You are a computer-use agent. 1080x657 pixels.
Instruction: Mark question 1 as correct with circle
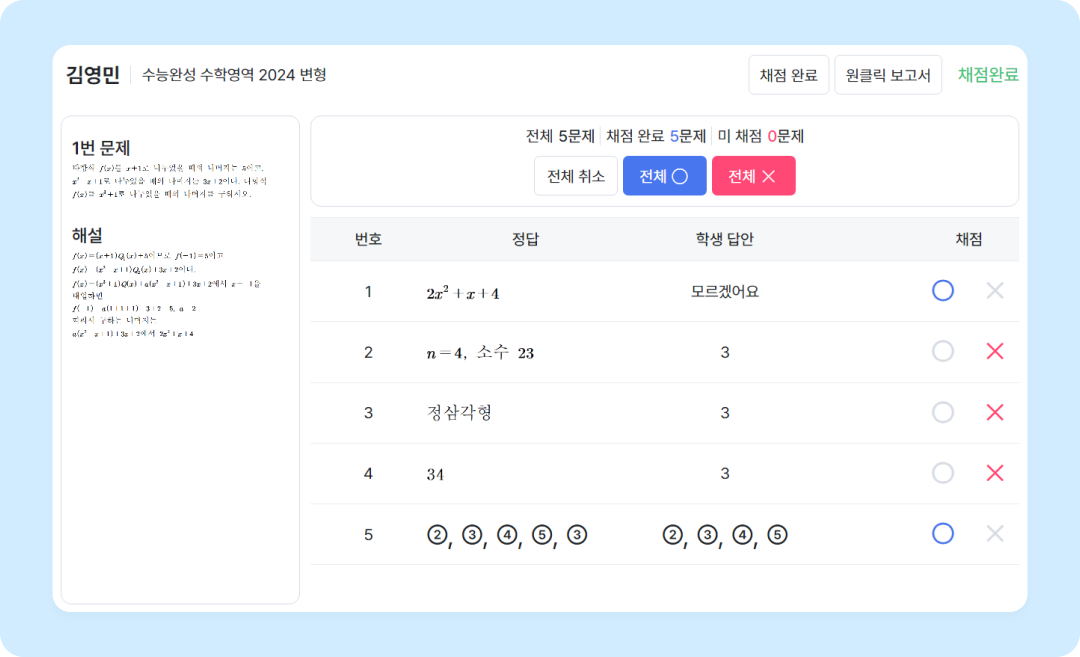(942, 291)
